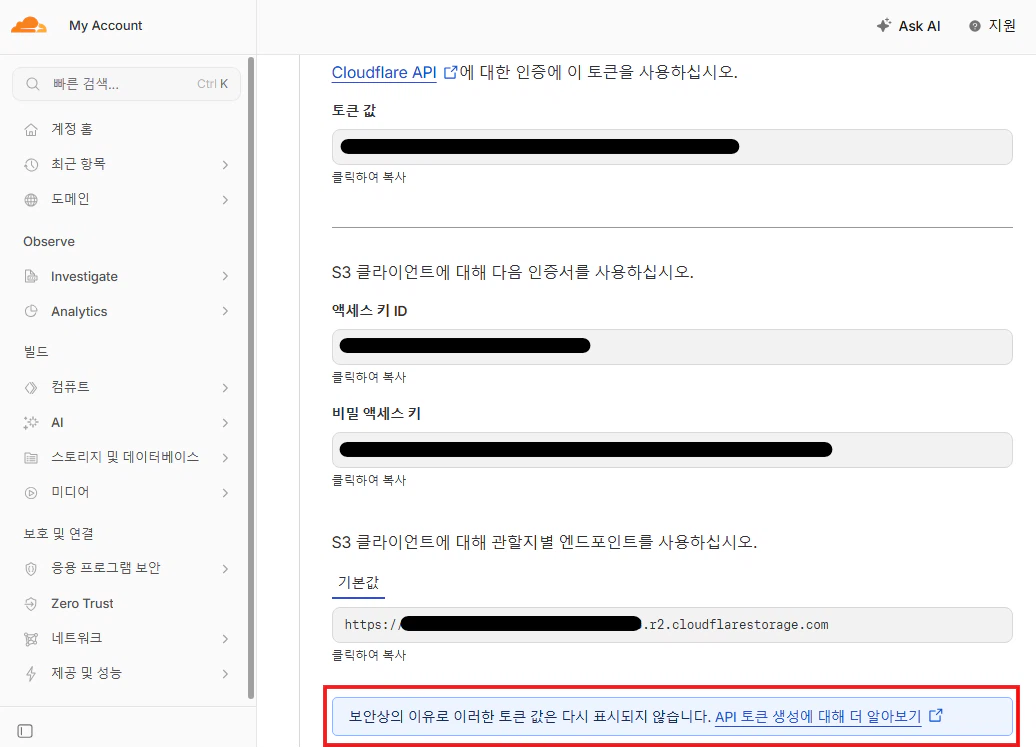Open API 토큰 생성에 대해 더 알아보기 link
The width and height of the screenshot is (1036, 748).
pos(818,716)
